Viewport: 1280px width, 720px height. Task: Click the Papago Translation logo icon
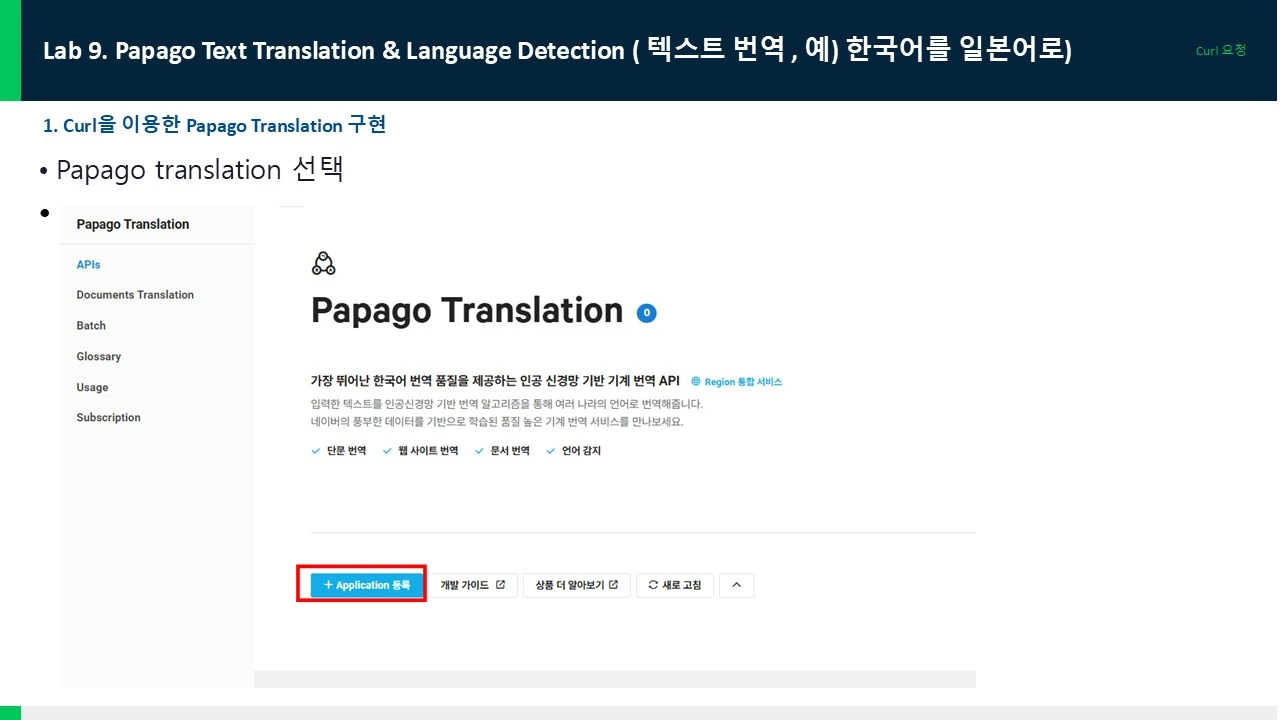323,264
